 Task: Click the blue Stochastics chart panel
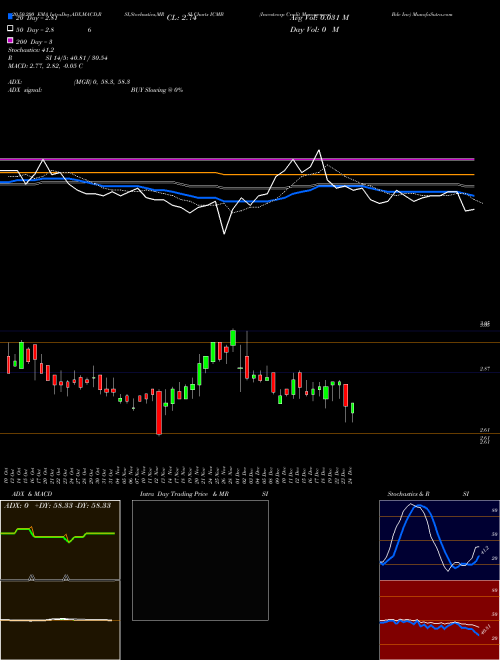439,540
